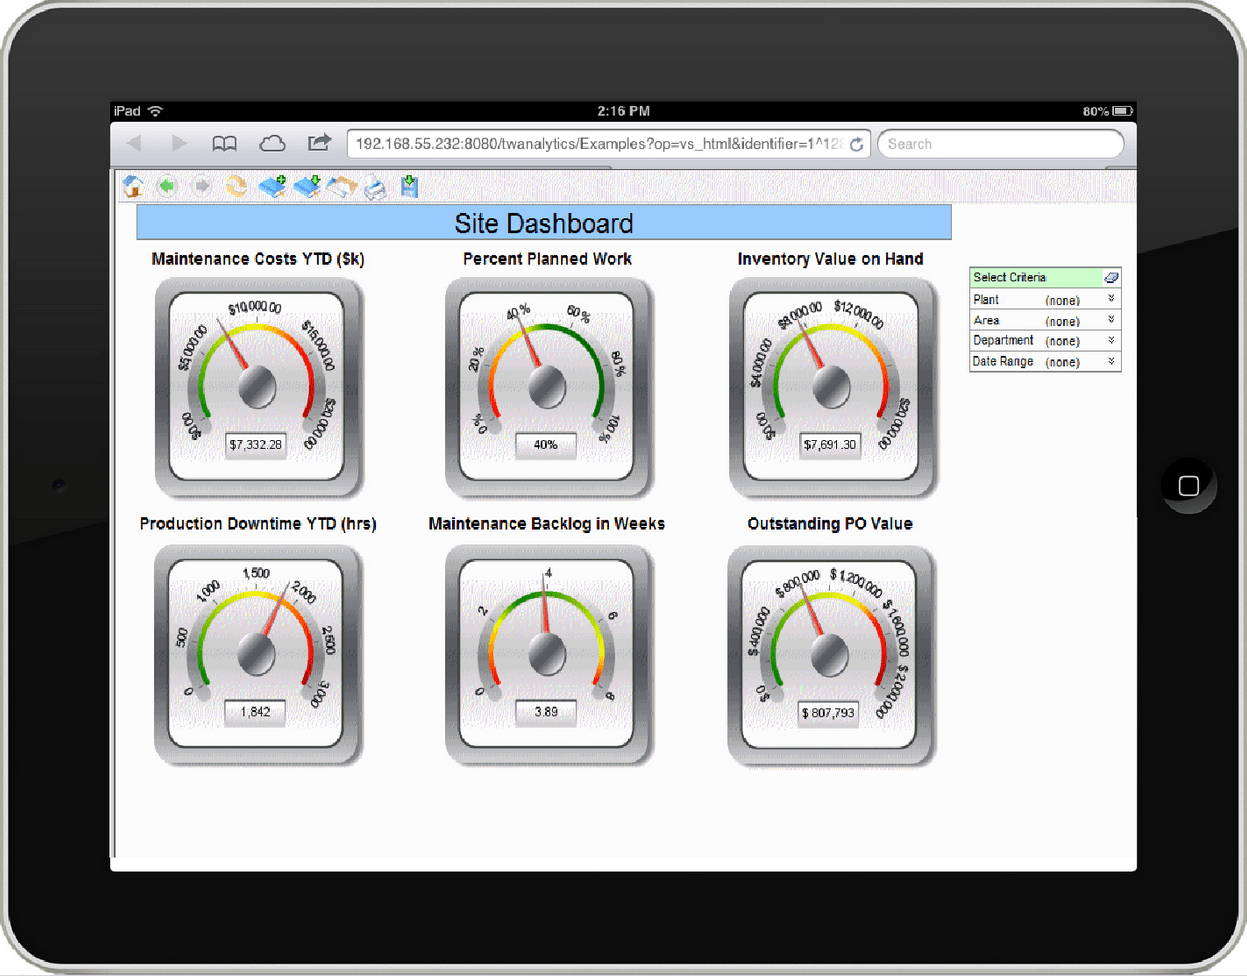Click the Home icon in the app toolbar
The image size is (1247, 976).
point(133,187)
